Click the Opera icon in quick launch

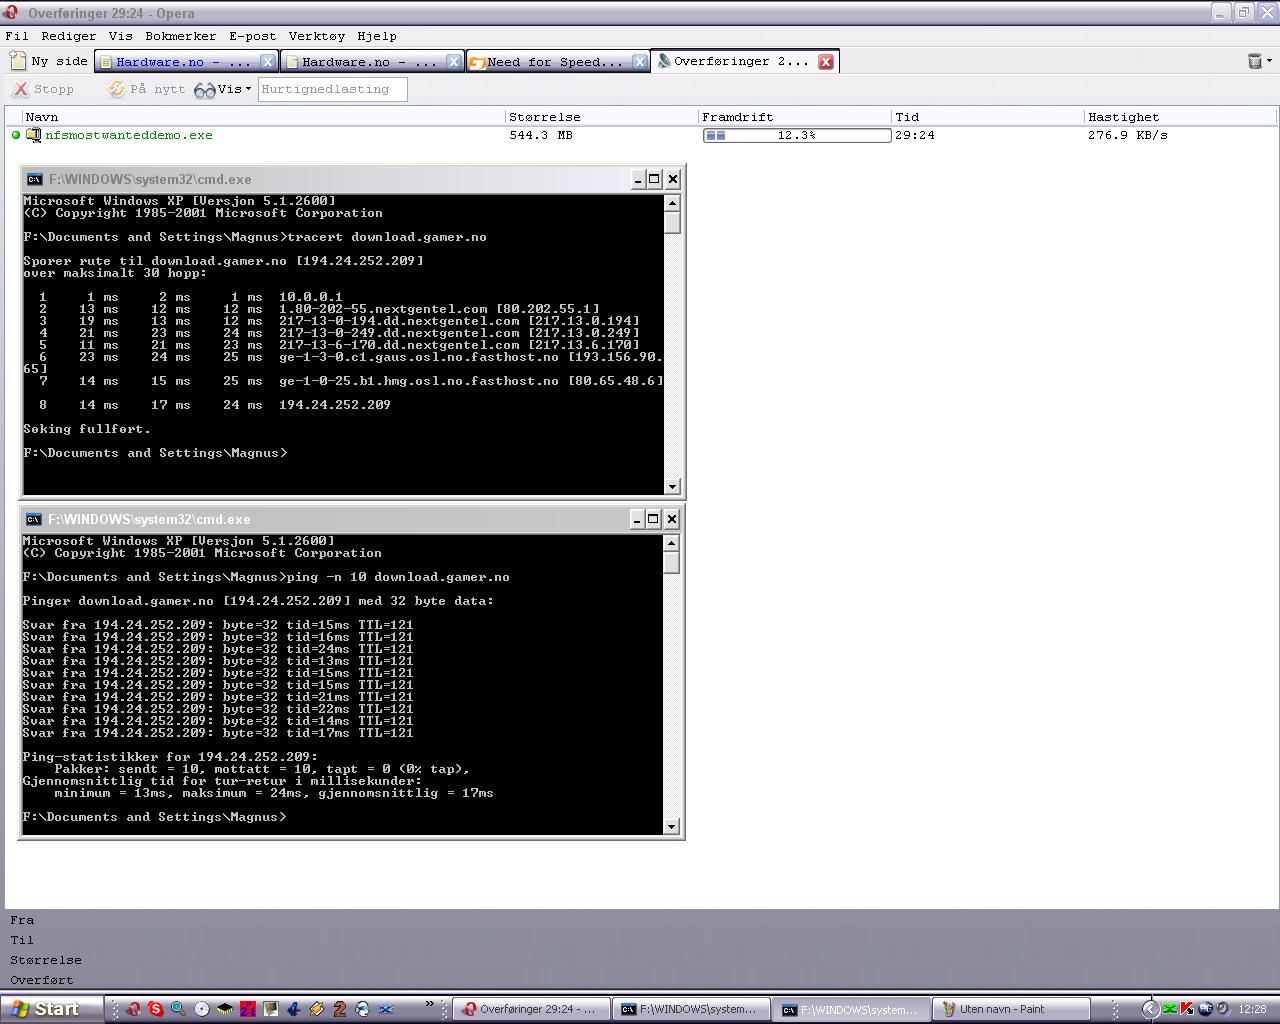(x=134, y=1009)
